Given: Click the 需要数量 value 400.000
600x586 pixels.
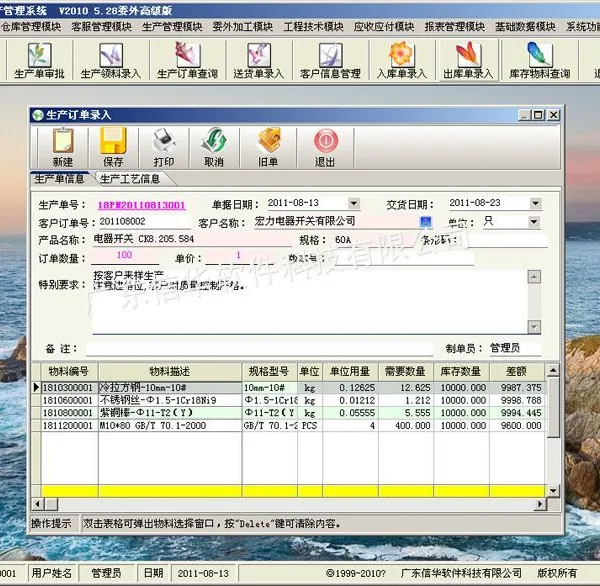Looking at the screenshot, I should [x=406, y=426].
